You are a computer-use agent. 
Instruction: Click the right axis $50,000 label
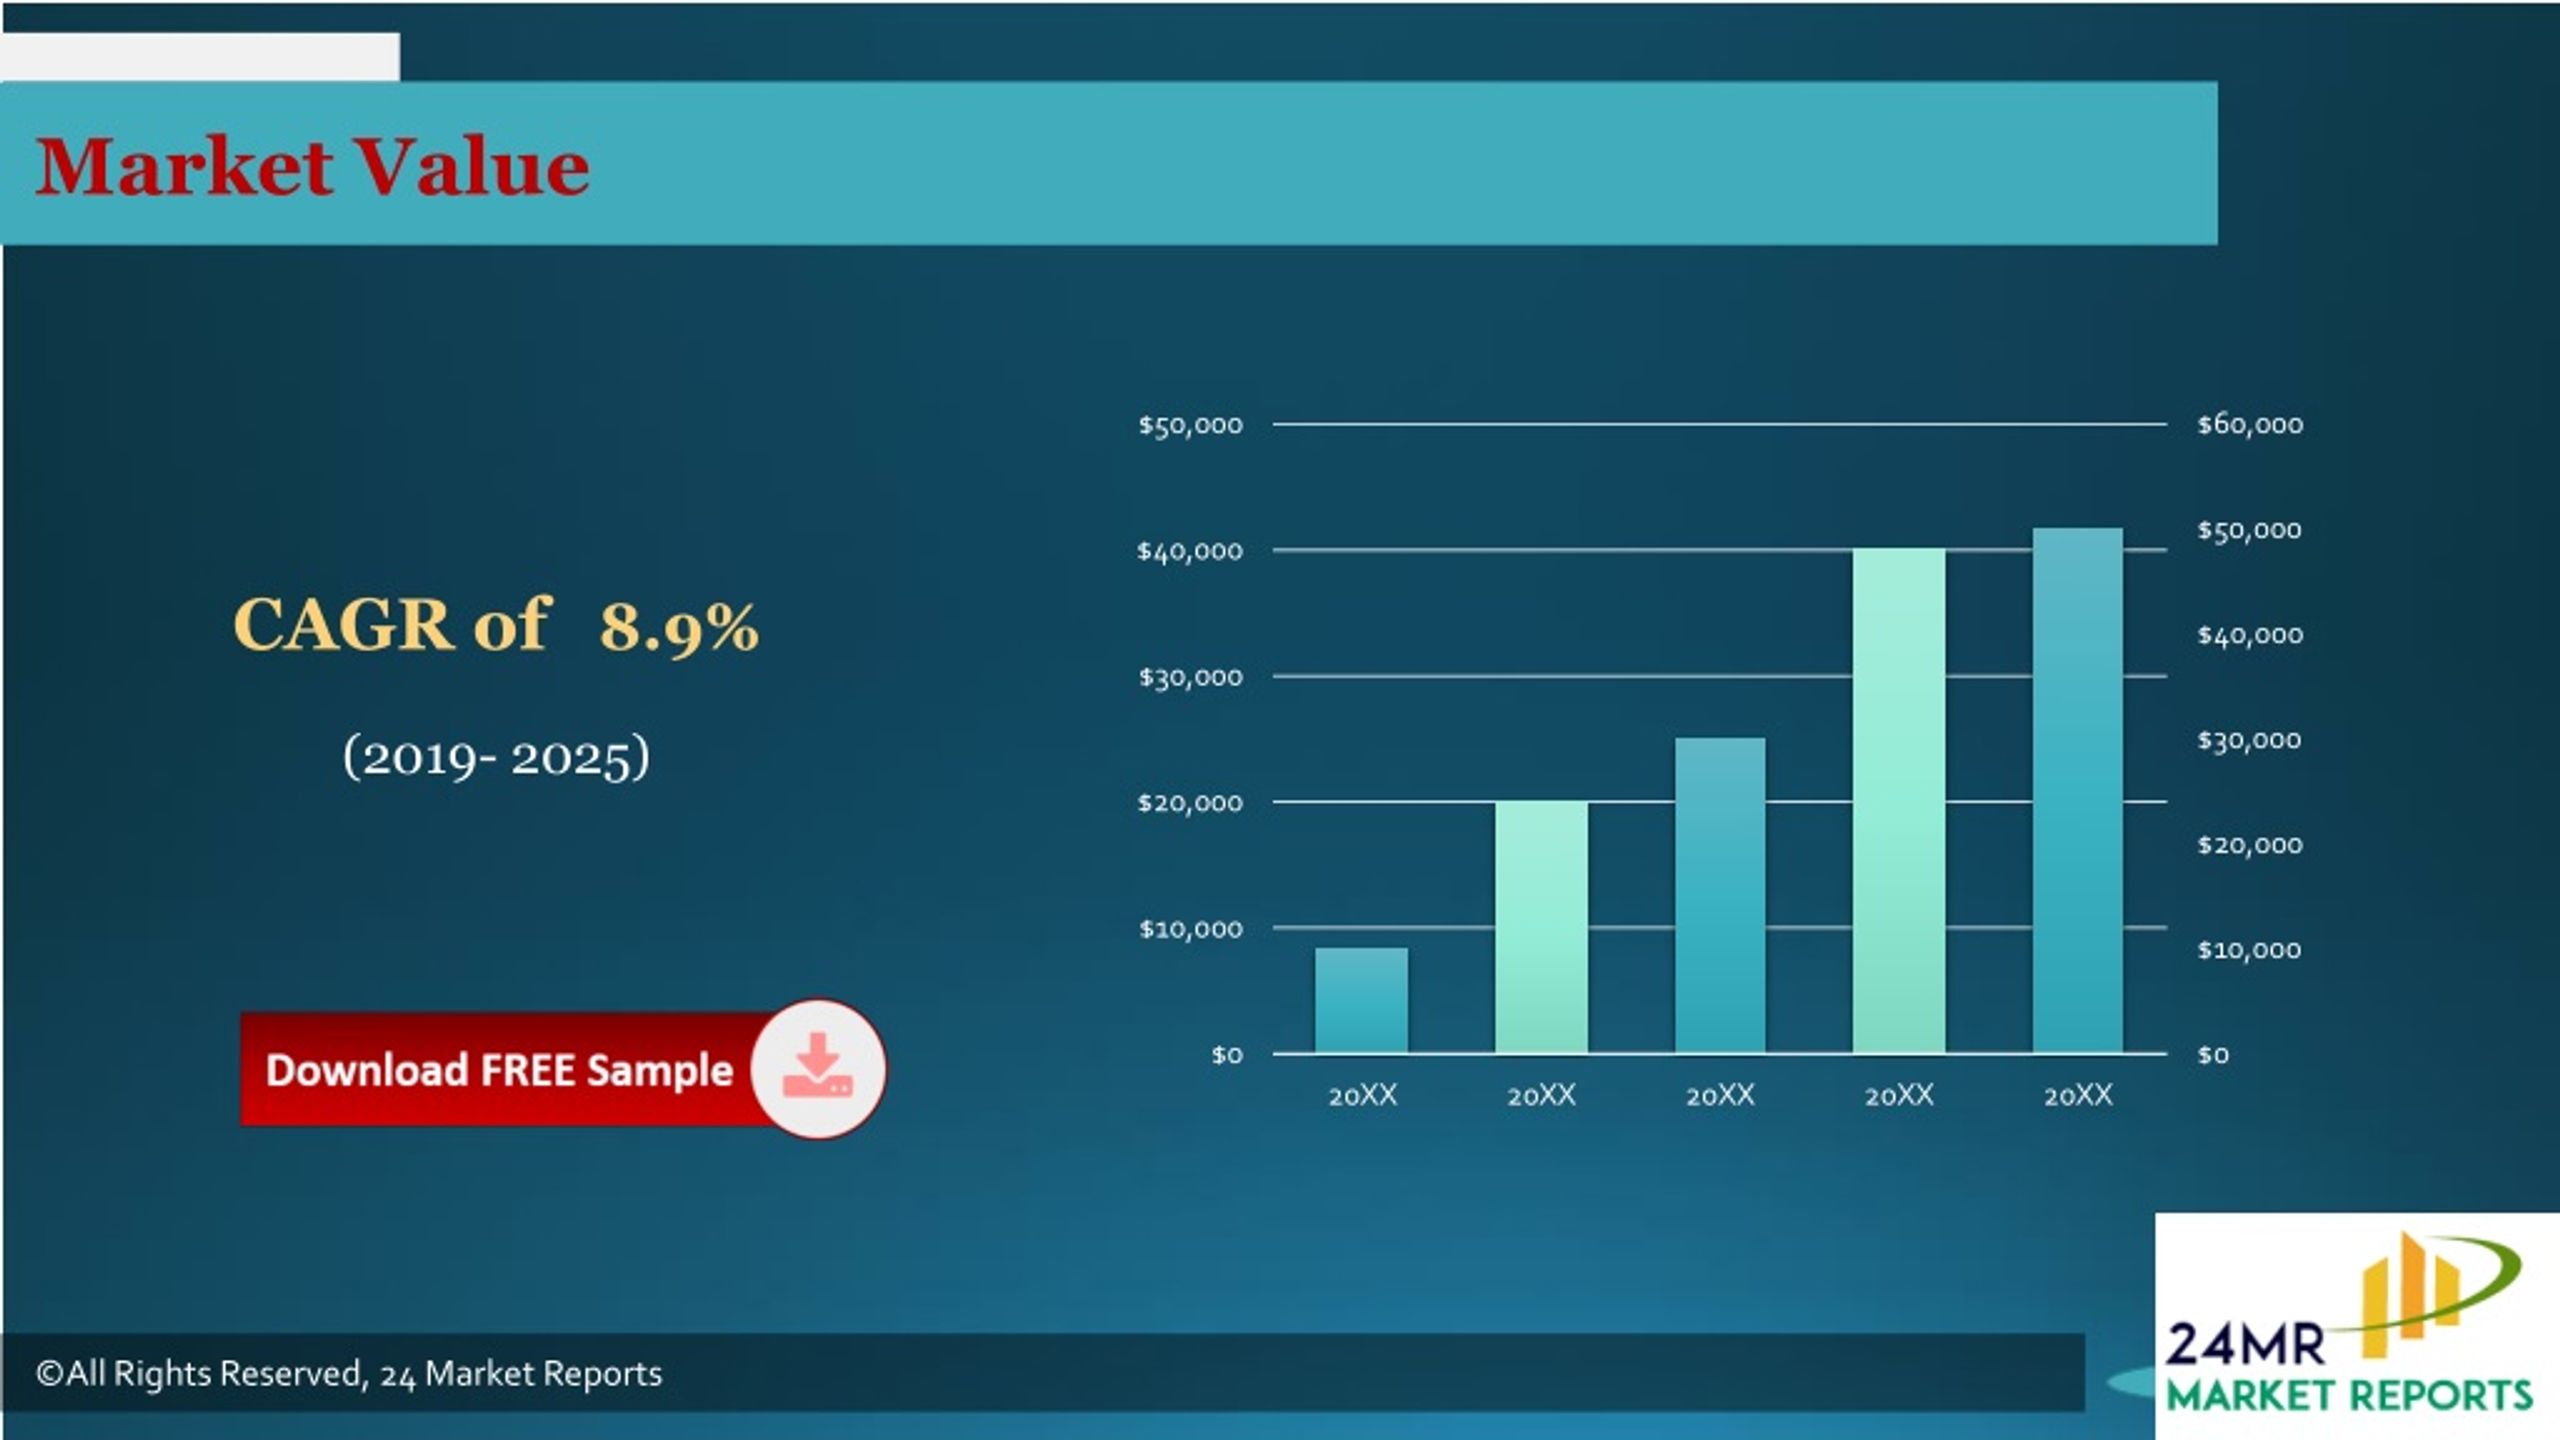(2250, 530)
